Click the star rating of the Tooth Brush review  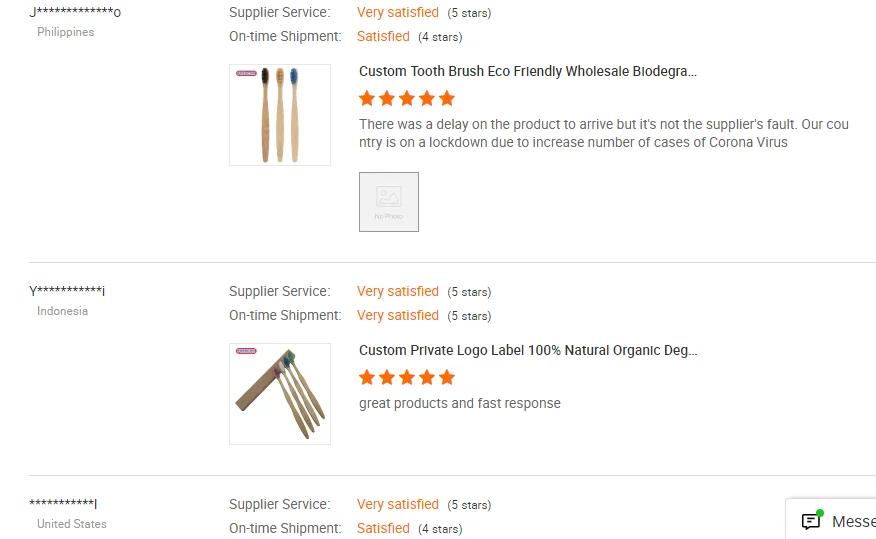coord(407,98)
